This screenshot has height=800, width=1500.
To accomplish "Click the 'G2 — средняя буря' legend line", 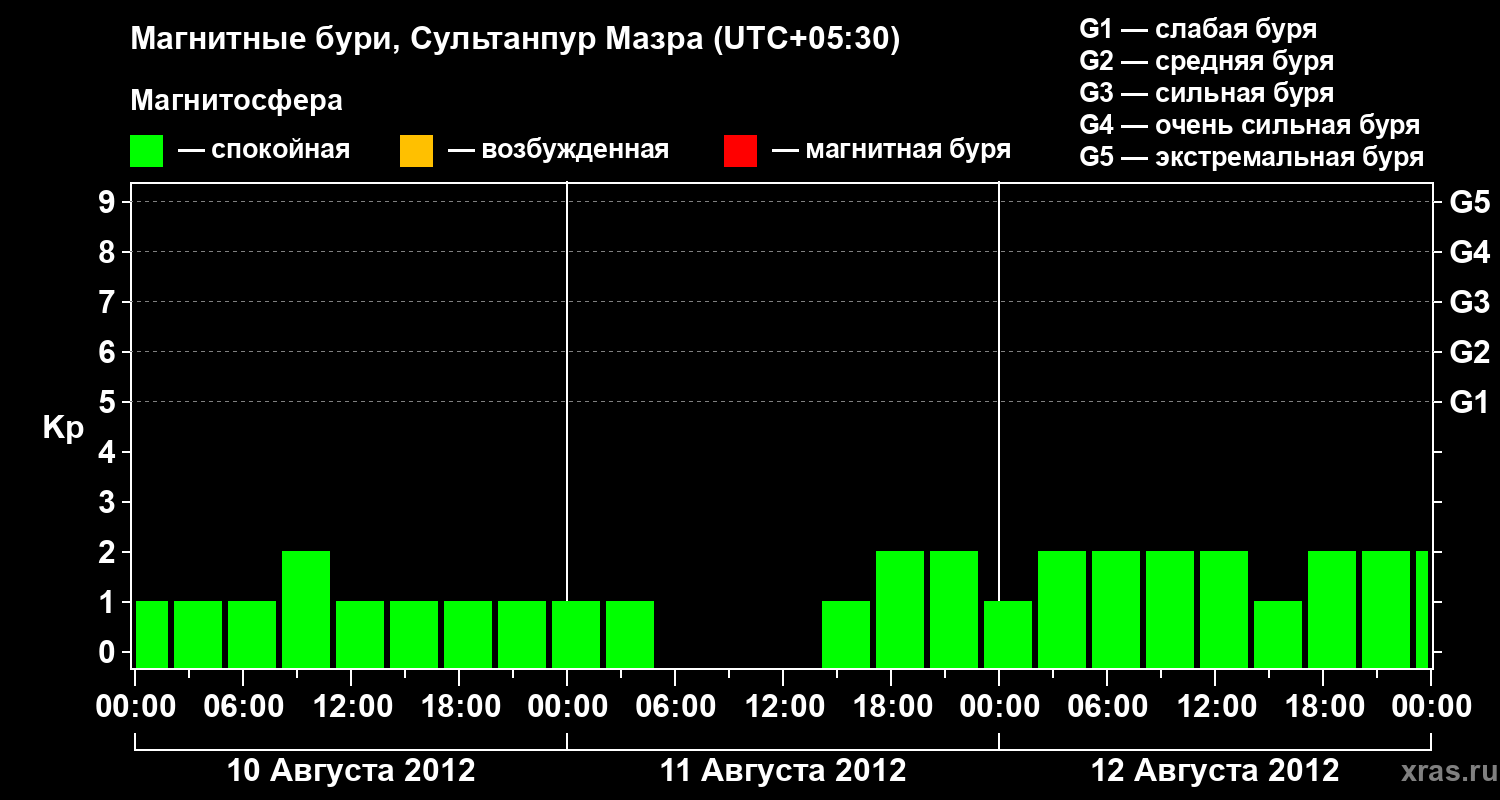I will pyautogui.click(x=1206, y=61).
